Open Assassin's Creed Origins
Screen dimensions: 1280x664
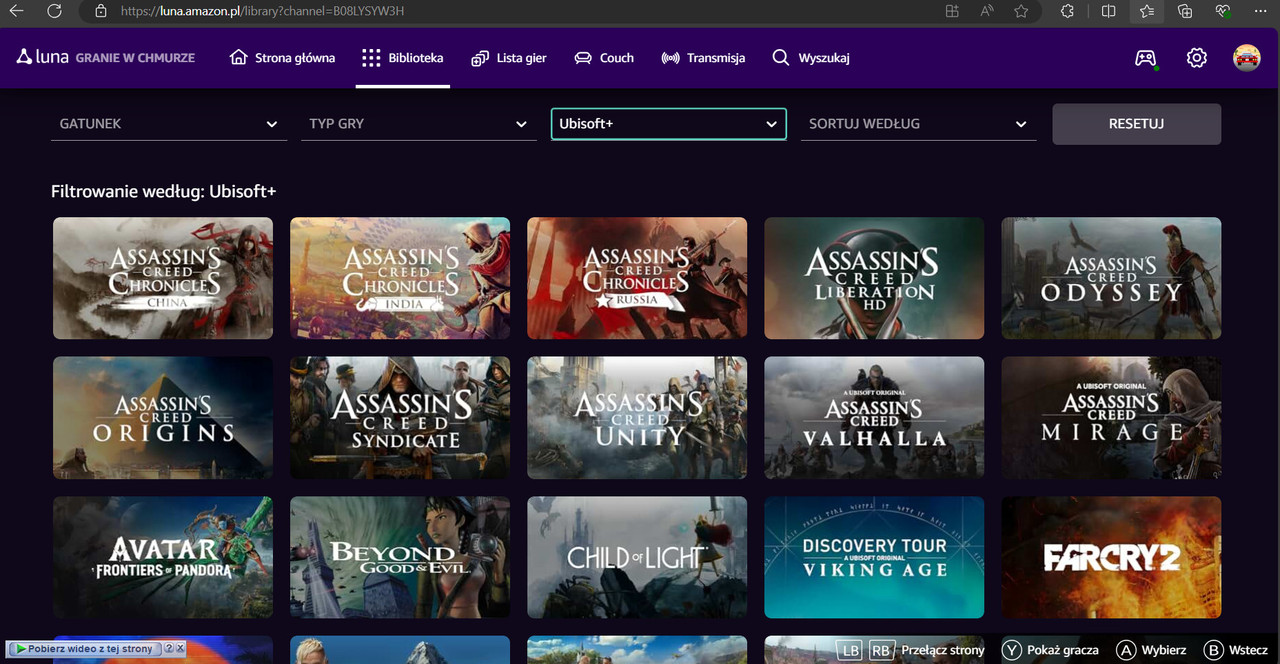click(x=163, y=418)
